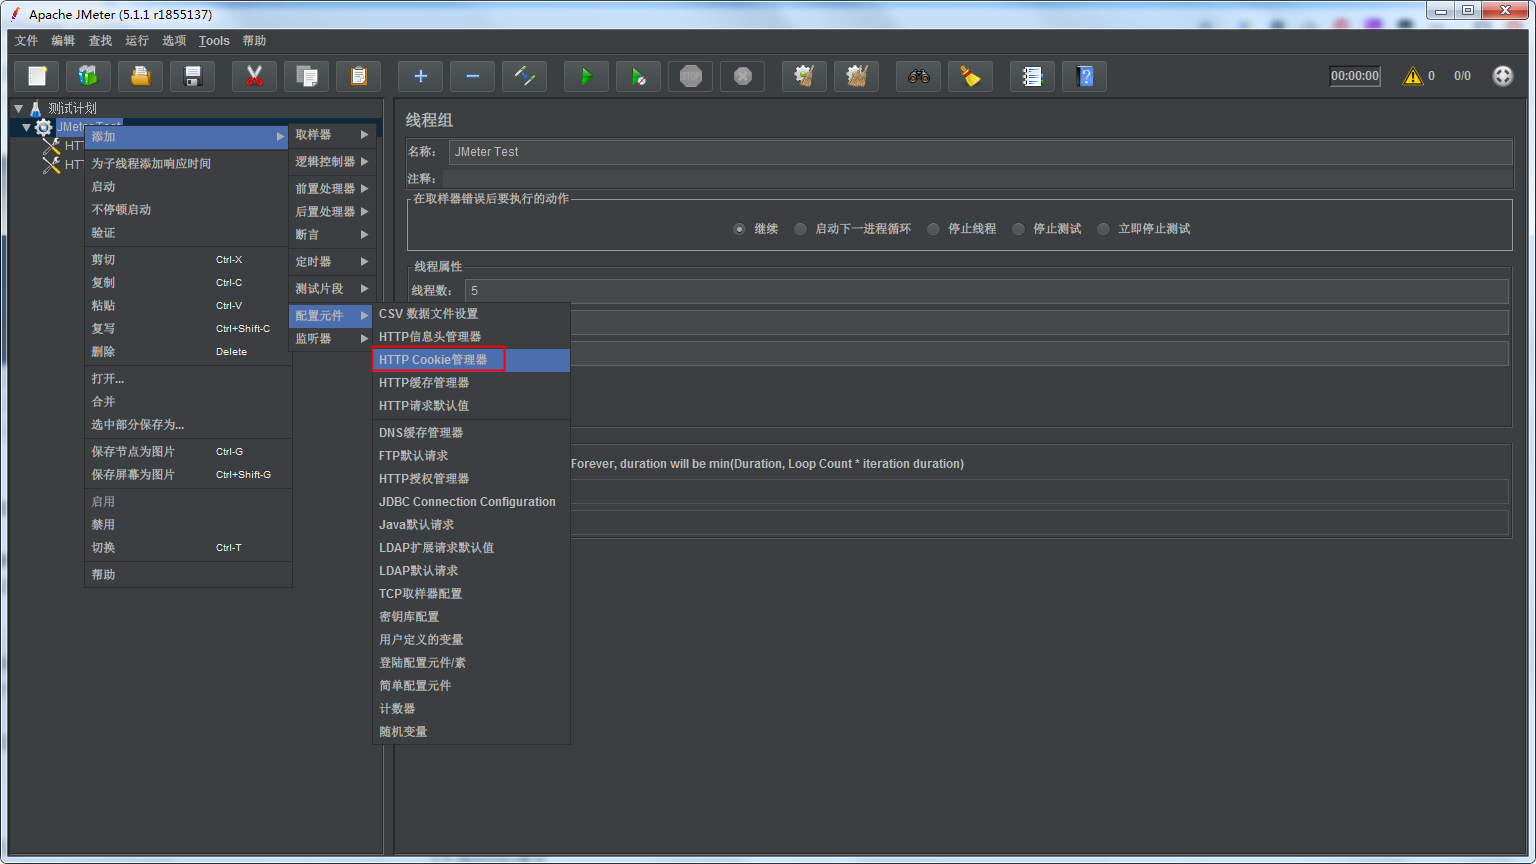
Task: Click the elapsed time 00:00:00 display
Action: (x=1355, y=76)
